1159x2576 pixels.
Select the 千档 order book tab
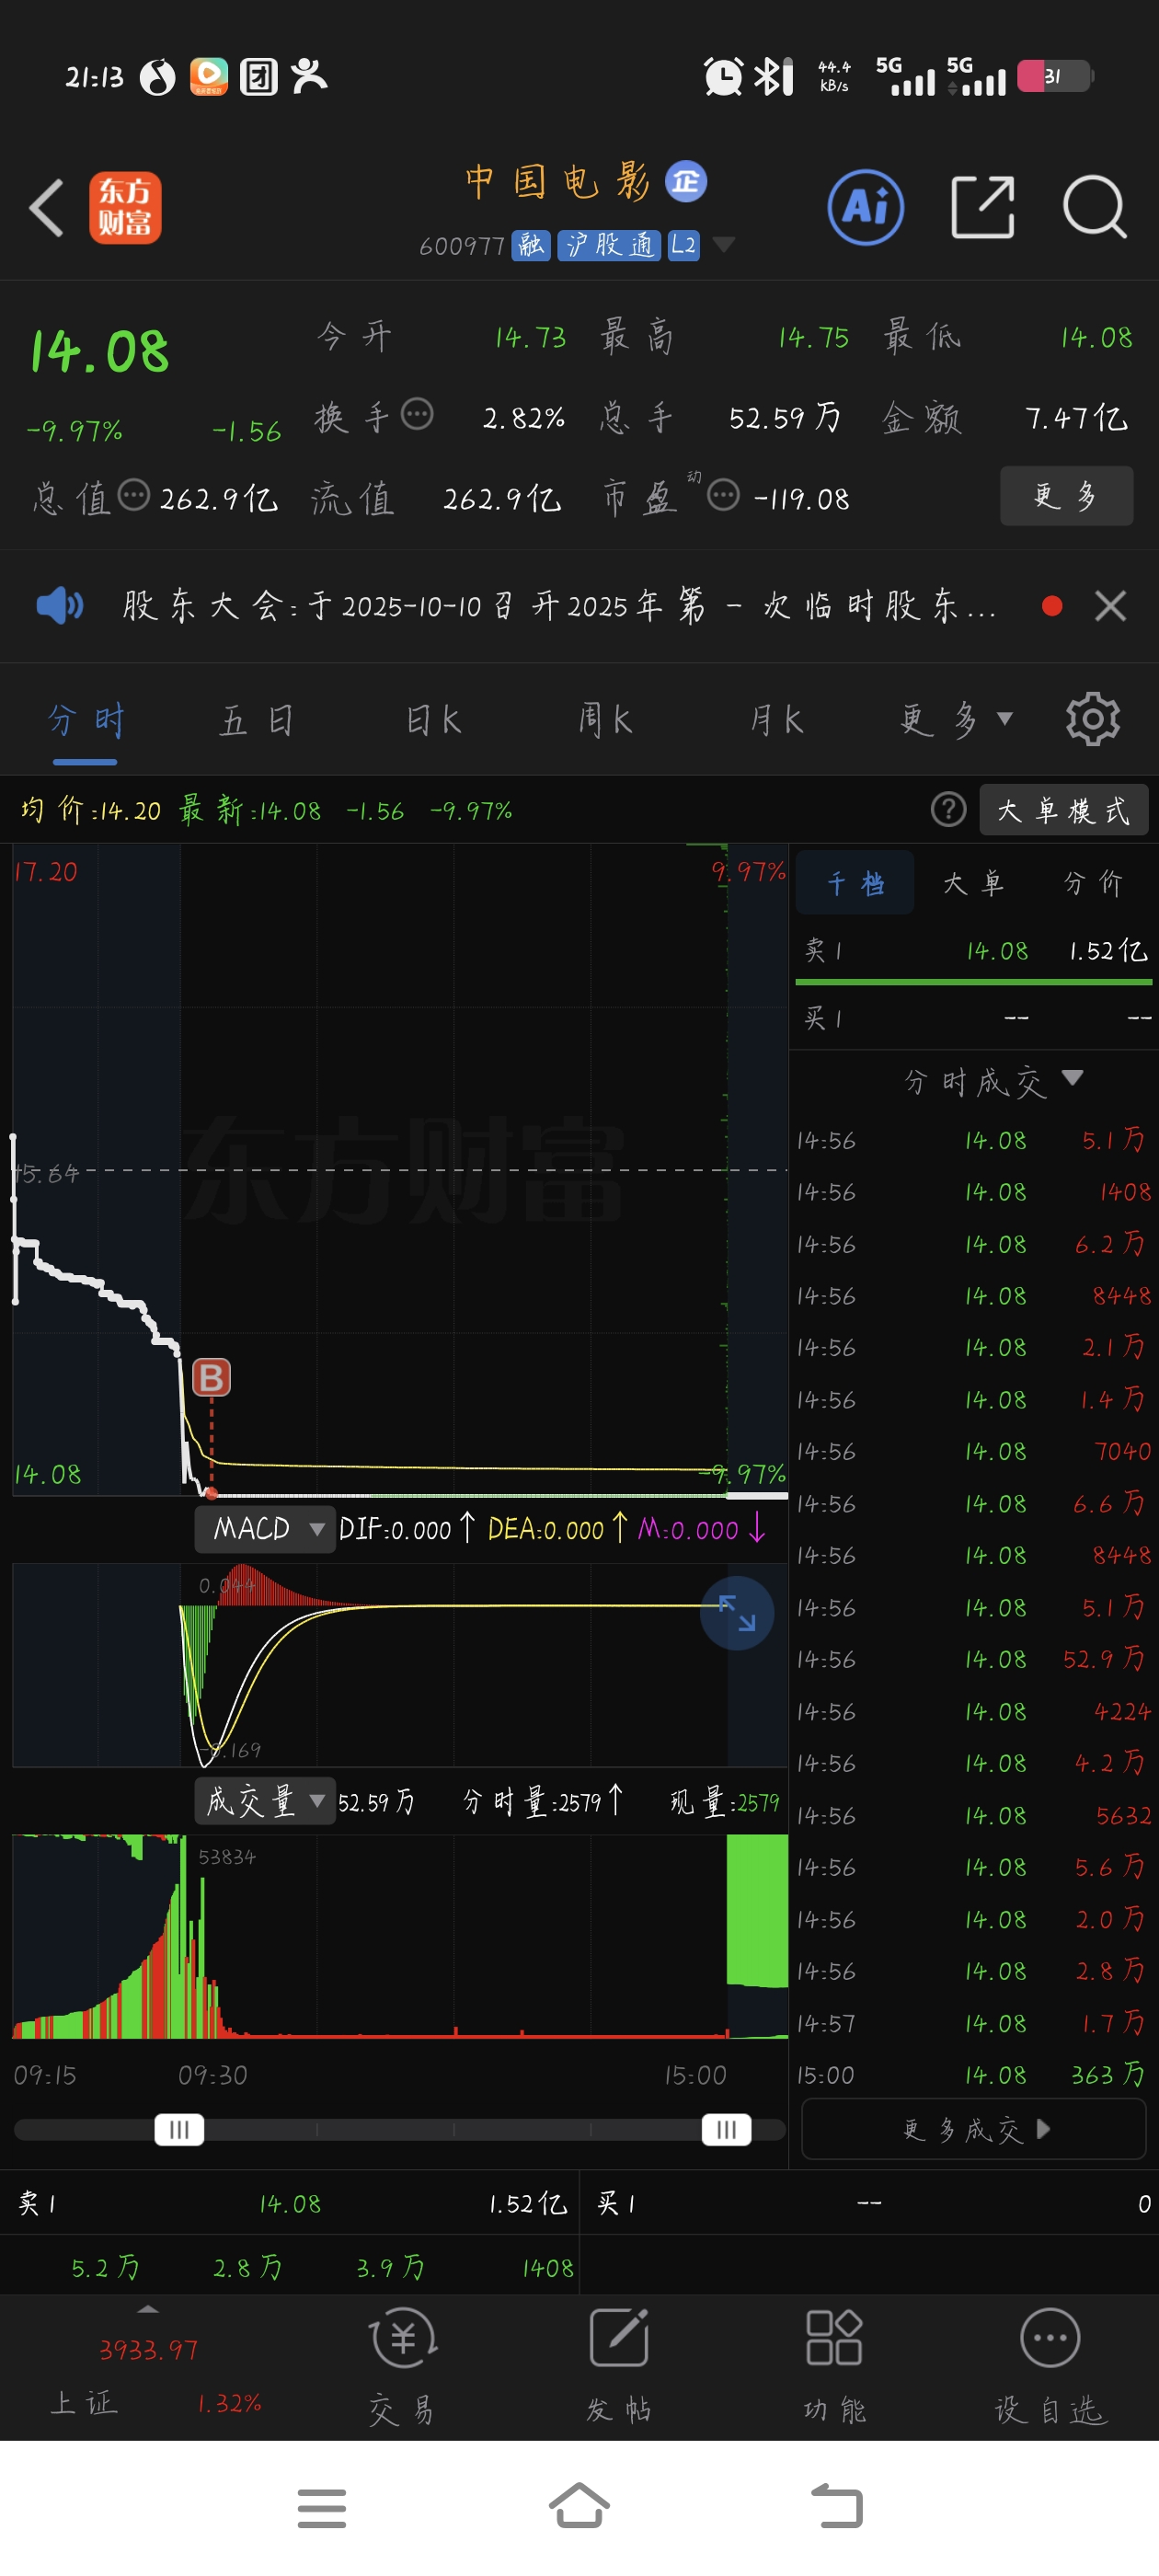coord(855,883)
